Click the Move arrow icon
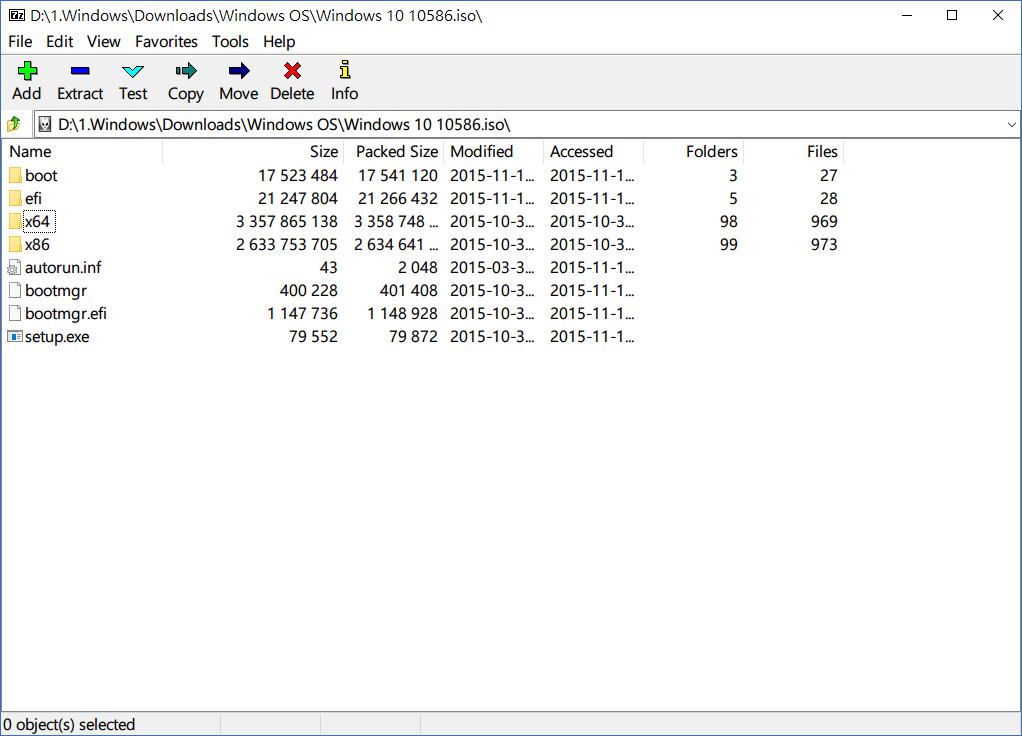Viewport: 1022px width, 736px height. tap(239, 70)
